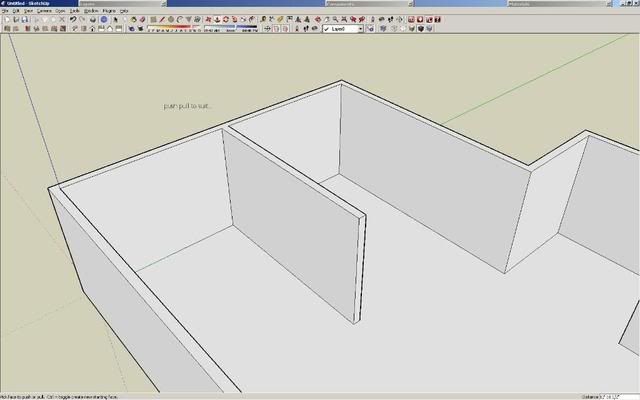Select the Follow Me tool
This screenshot has width=640, height=400.
235,20
